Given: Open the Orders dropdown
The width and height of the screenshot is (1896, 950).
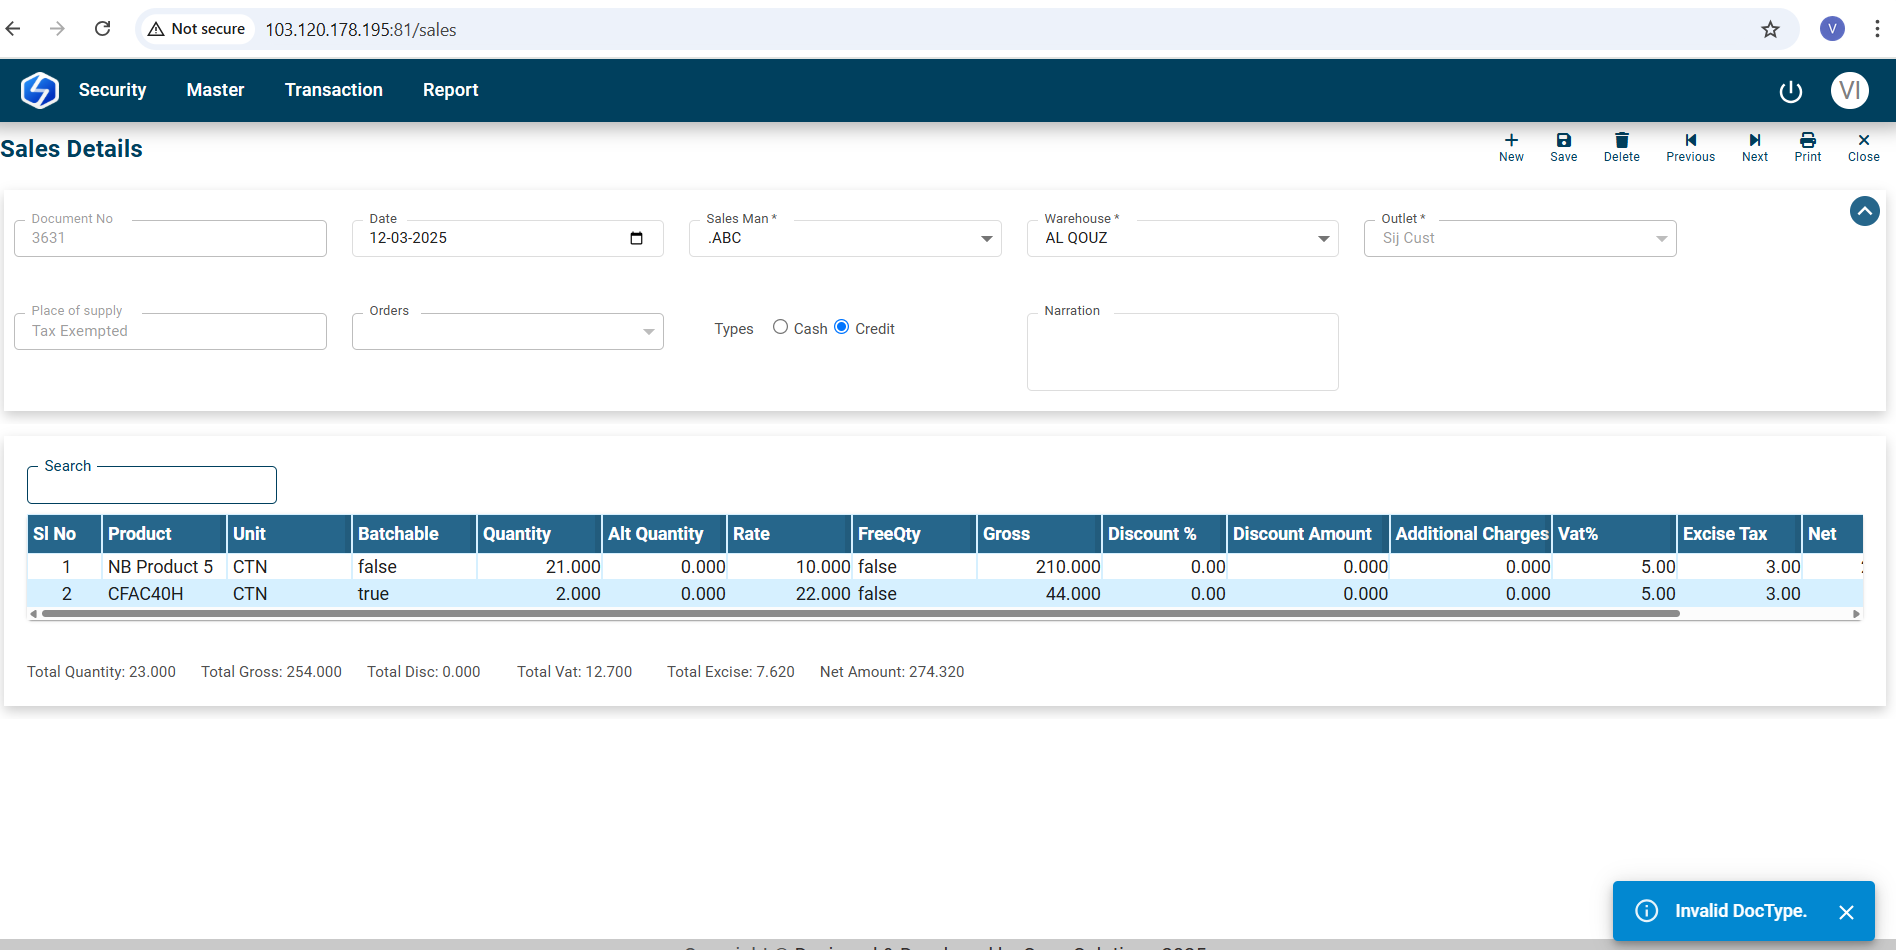Looking at the screenshot, I should coord(648,332).
